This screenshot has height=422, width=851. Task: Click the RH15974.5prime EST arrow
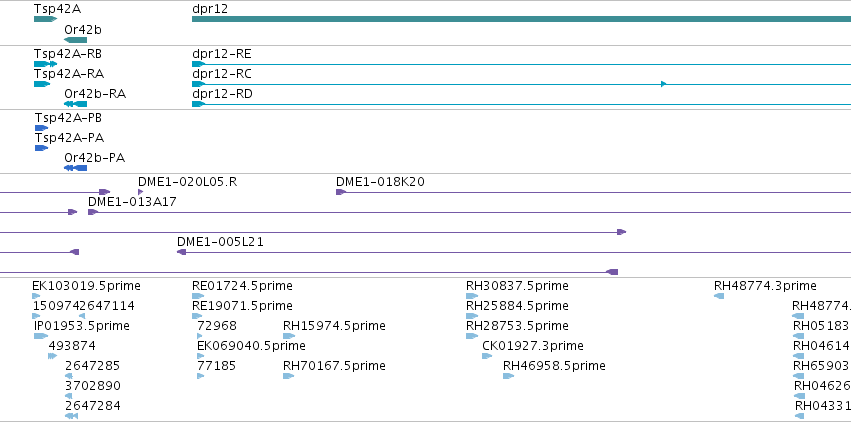pyautogui.click(x=289, y=336)
